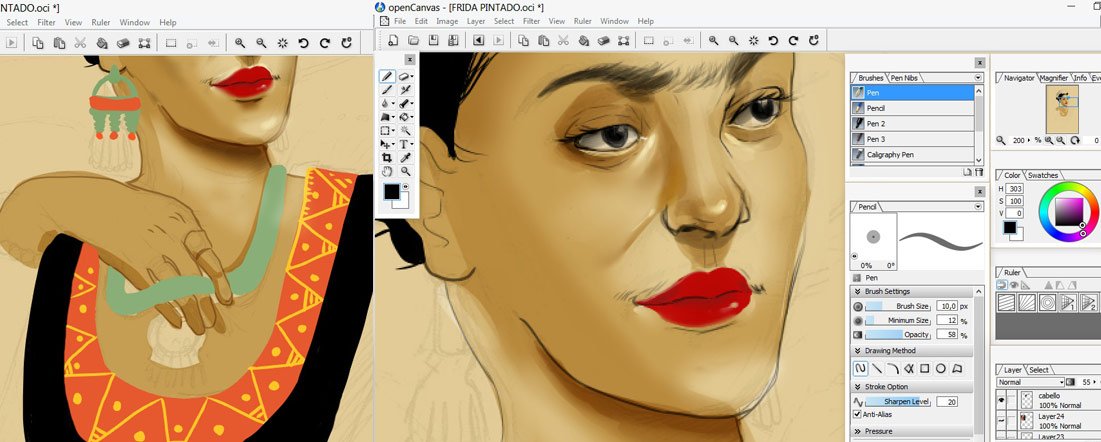Select the Pen tool in the toolbox

click(386, 76)
